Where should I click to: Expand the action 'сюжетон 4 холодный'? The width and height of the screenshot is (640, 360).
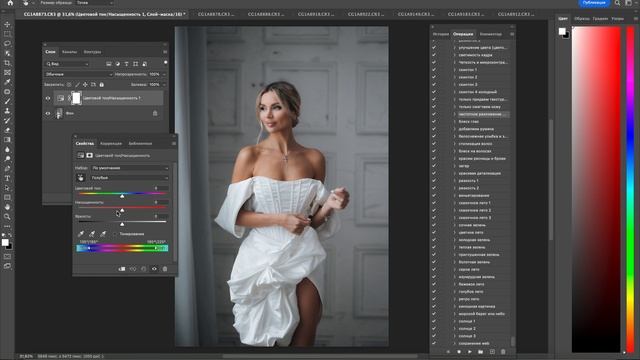click(454, 92)
